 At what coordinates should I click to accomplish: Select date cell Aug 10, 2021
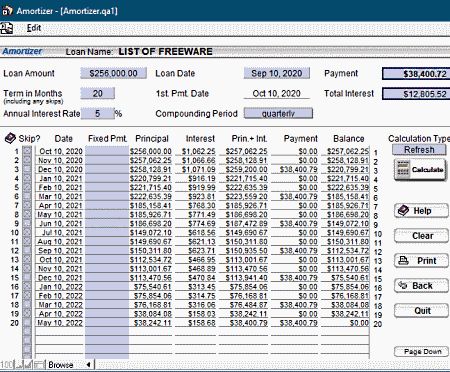(60, 241)
